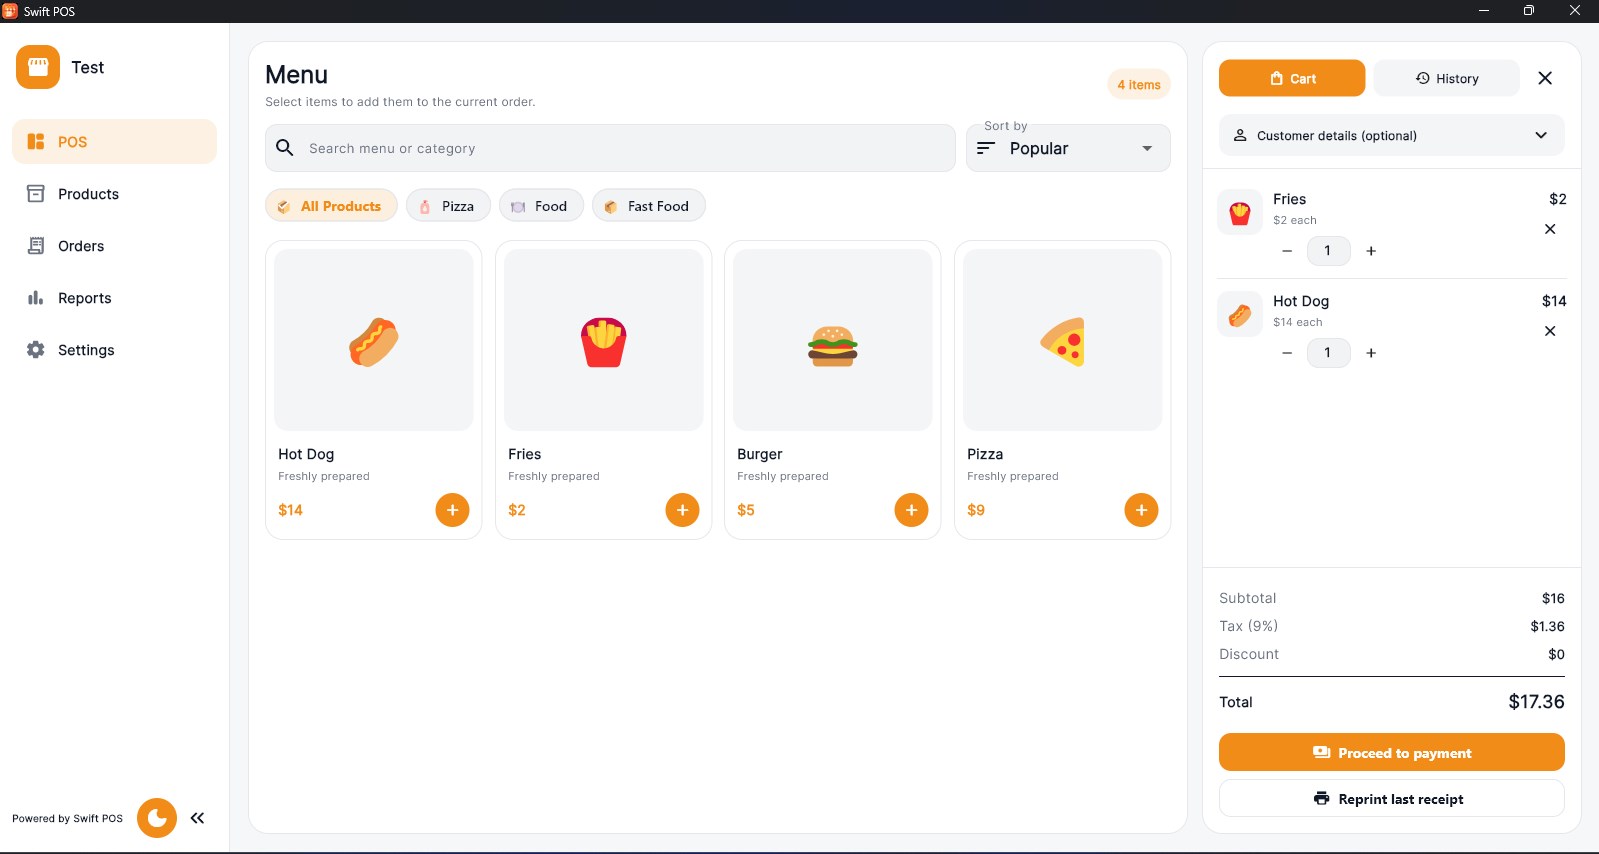The image size is (1599, 854).
Task: Toggle dark mode with moon icon
Action: 157,818
